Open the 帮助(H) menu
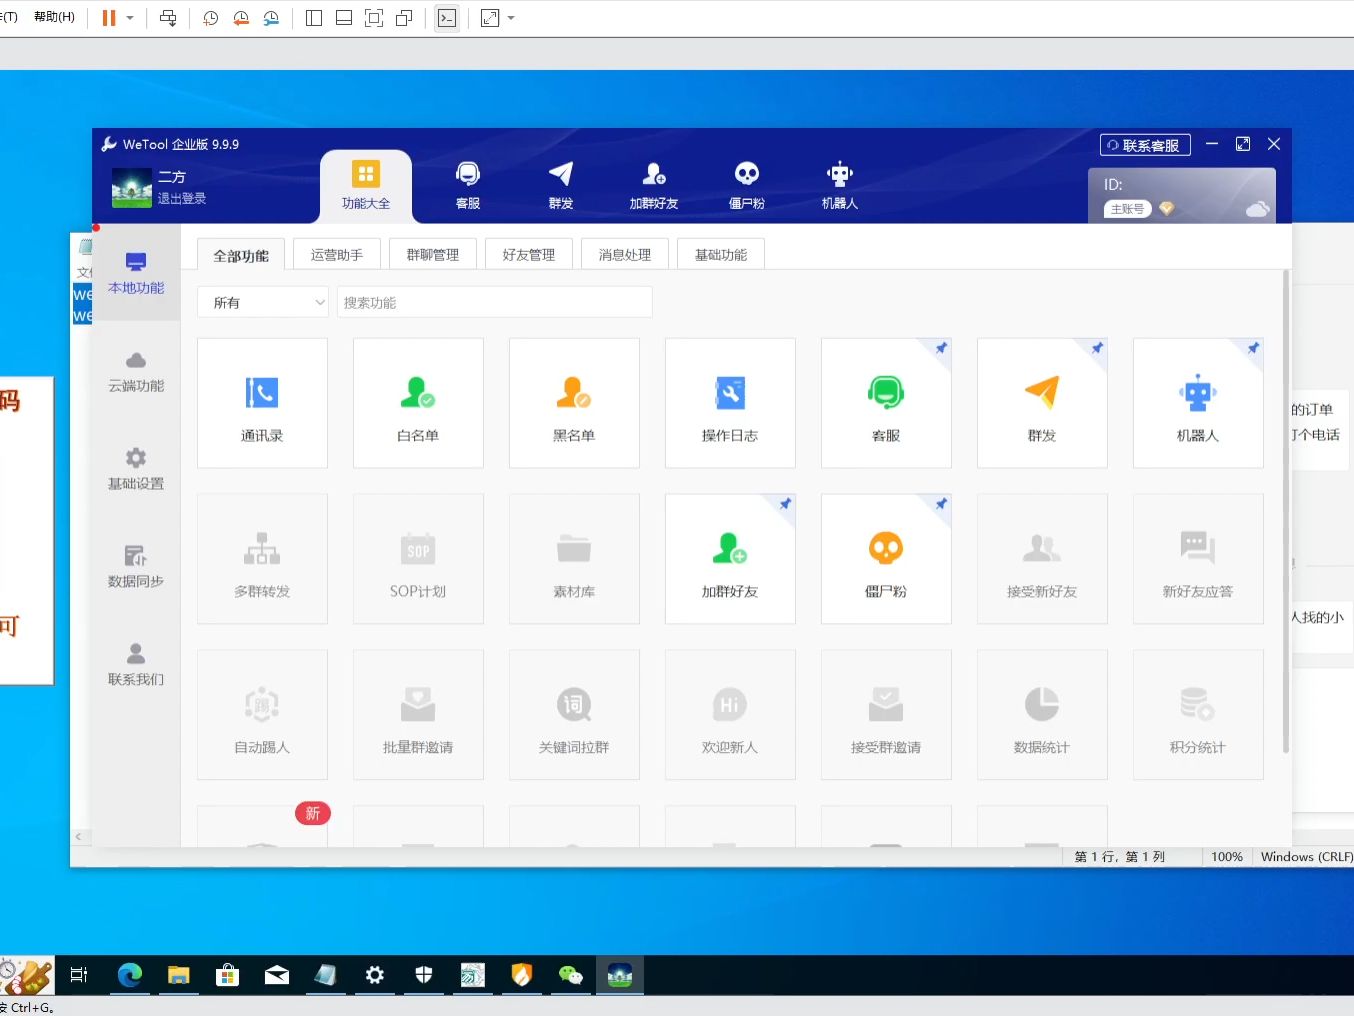 pyautogui.click(x=54, y=17)
